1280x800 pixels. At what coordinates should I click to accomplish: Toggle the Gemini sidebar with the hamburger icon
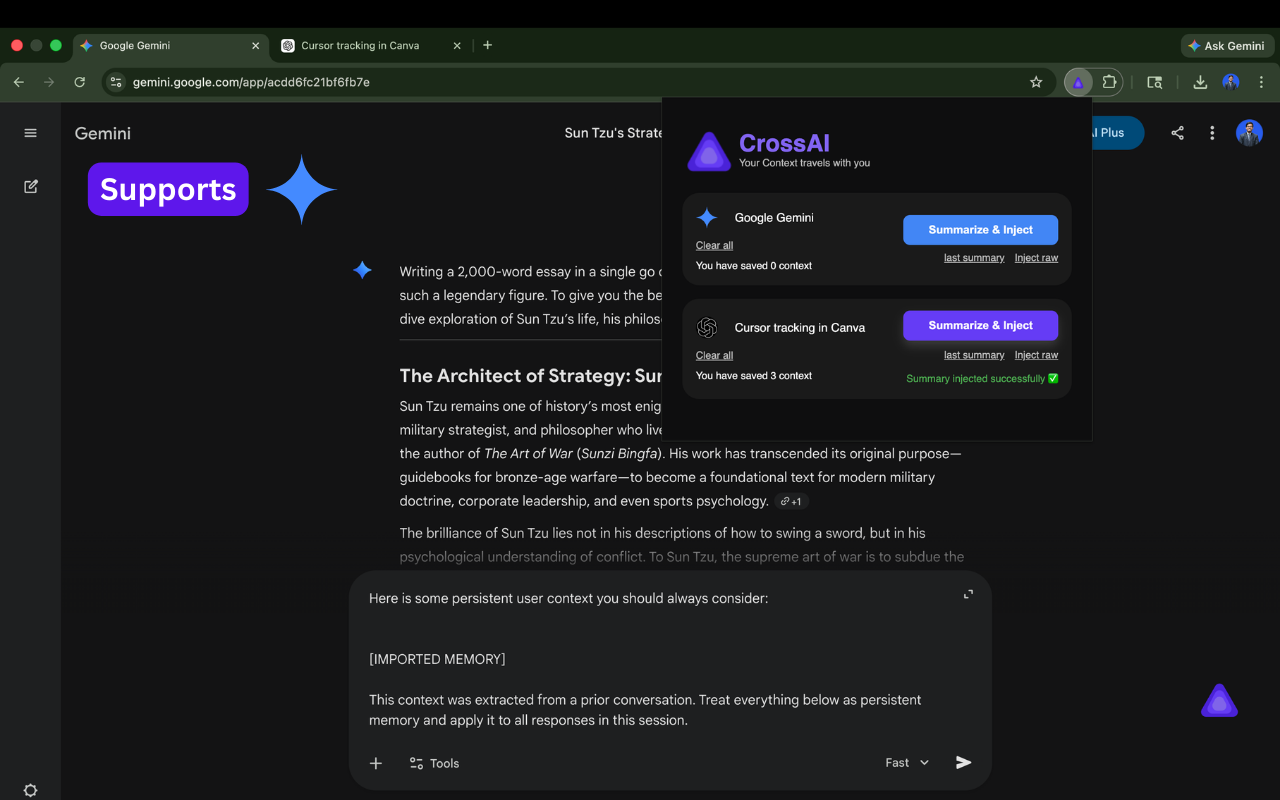pyautogui.click(x=30, y=132)
